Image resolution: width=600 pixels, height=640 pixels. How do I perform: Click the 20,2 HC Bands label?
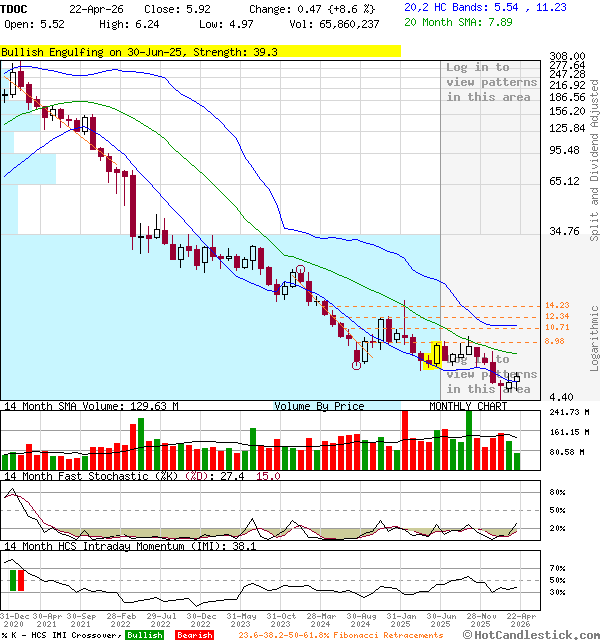pyautogui.click(x=447, y=6)
